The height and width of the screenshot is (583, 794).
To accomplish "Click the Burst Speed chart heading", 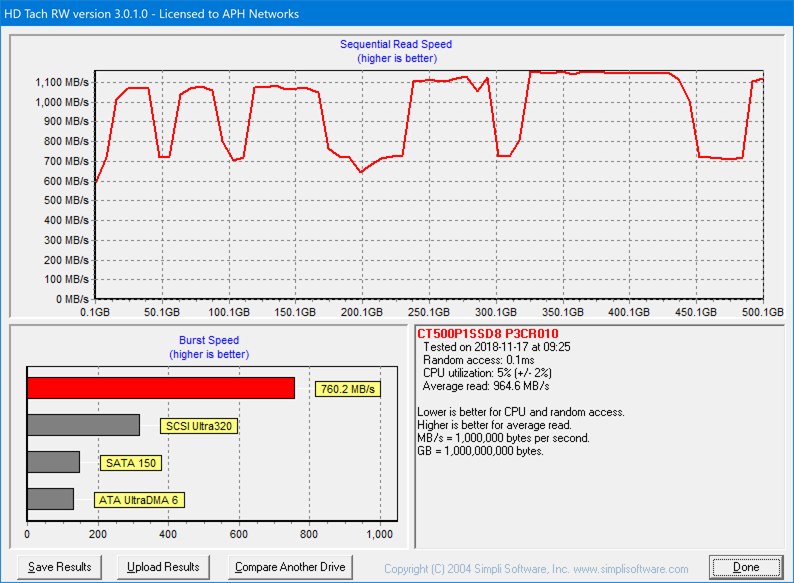I will point(209,340).
